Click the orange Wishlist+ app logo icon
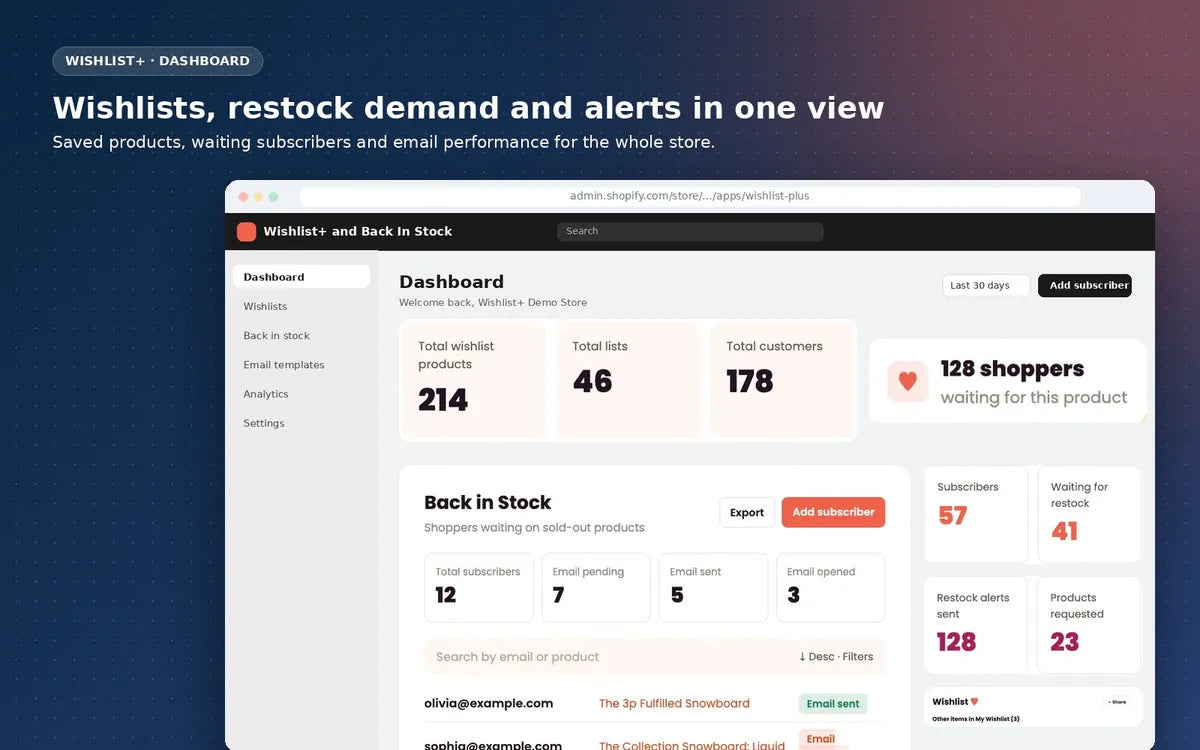The image size is (1200, 750). pyautogui.click(x=246, y=231)
